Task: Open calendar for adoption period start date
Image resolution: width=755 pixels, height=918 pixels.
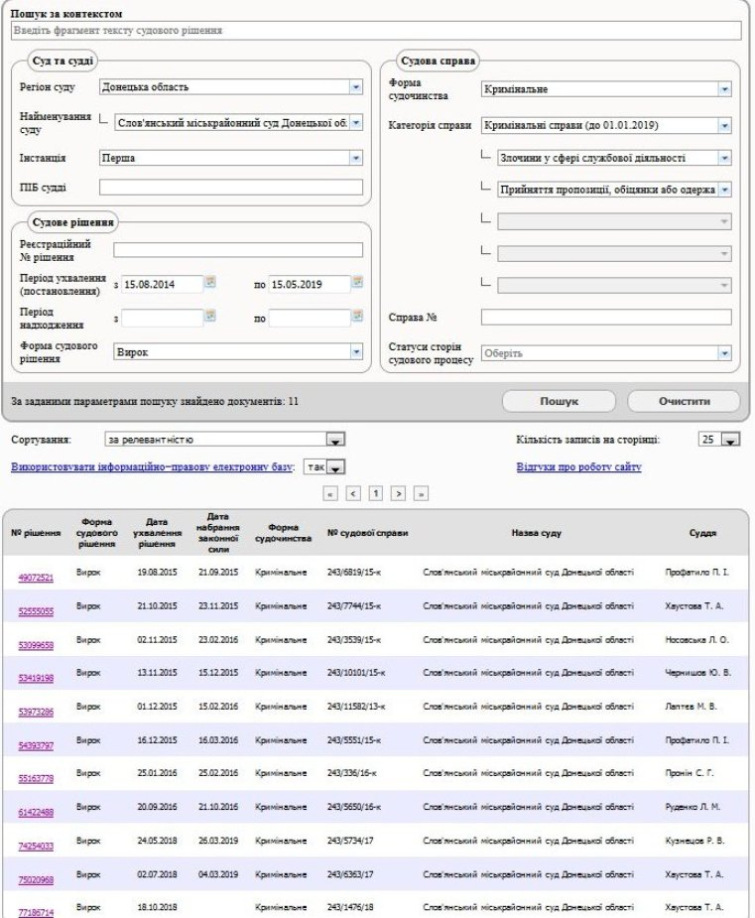Action: coord(211,284)
